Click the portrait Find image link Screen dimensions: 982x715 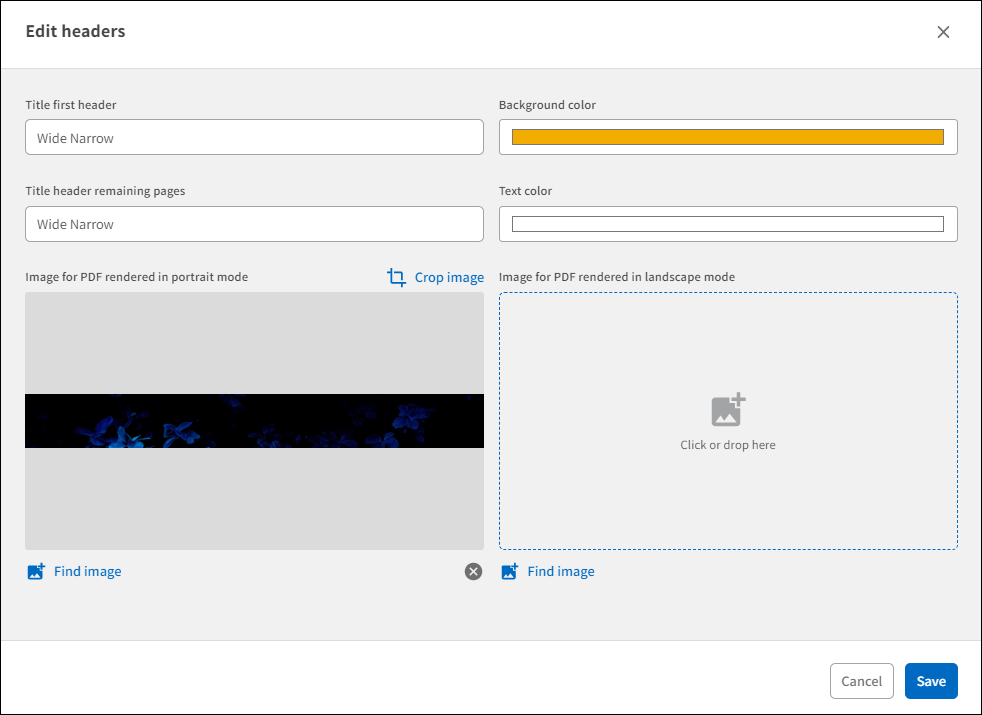pos(87,571)
